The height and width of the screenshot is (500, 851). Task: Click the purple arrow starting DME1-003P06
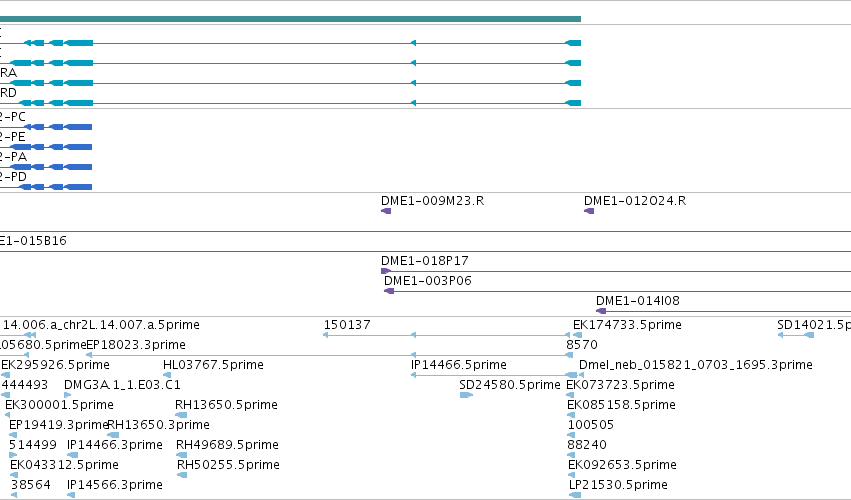pyautogui.click(x=389, y=292)
